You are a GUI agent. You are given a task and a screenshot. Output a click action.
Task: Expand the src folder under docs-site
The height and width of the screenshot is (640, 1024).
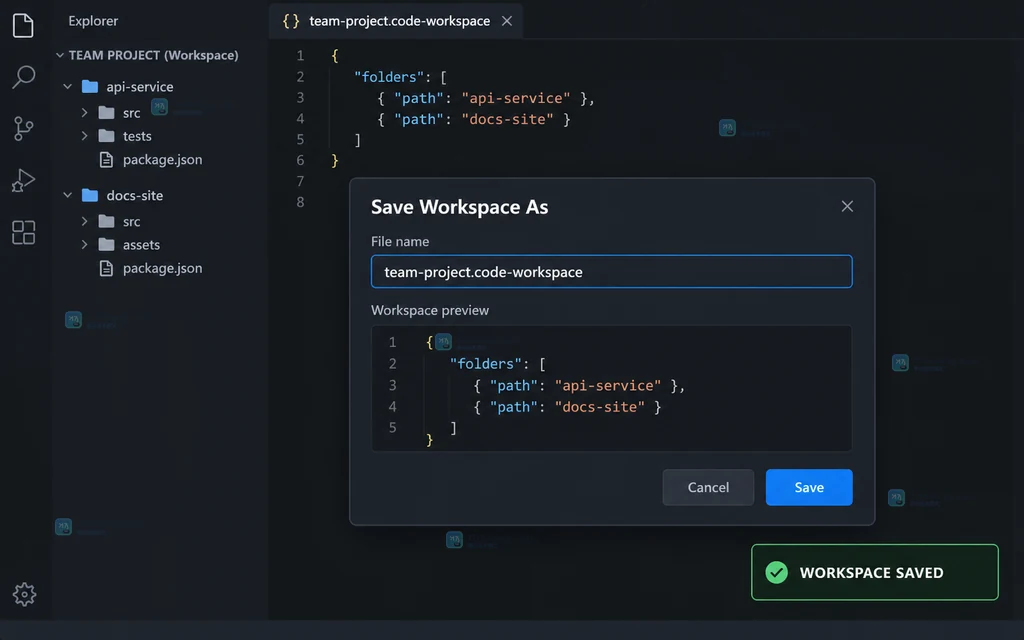click(x=84, y=221)
